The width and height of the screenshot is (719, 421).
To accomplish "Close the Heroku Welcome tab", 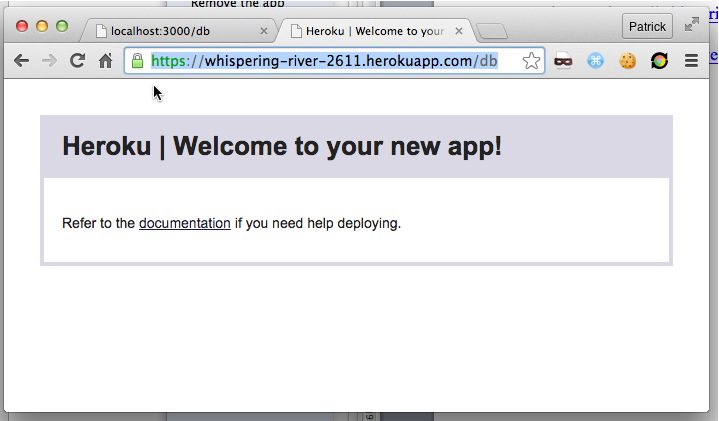I will pos(459,31).
